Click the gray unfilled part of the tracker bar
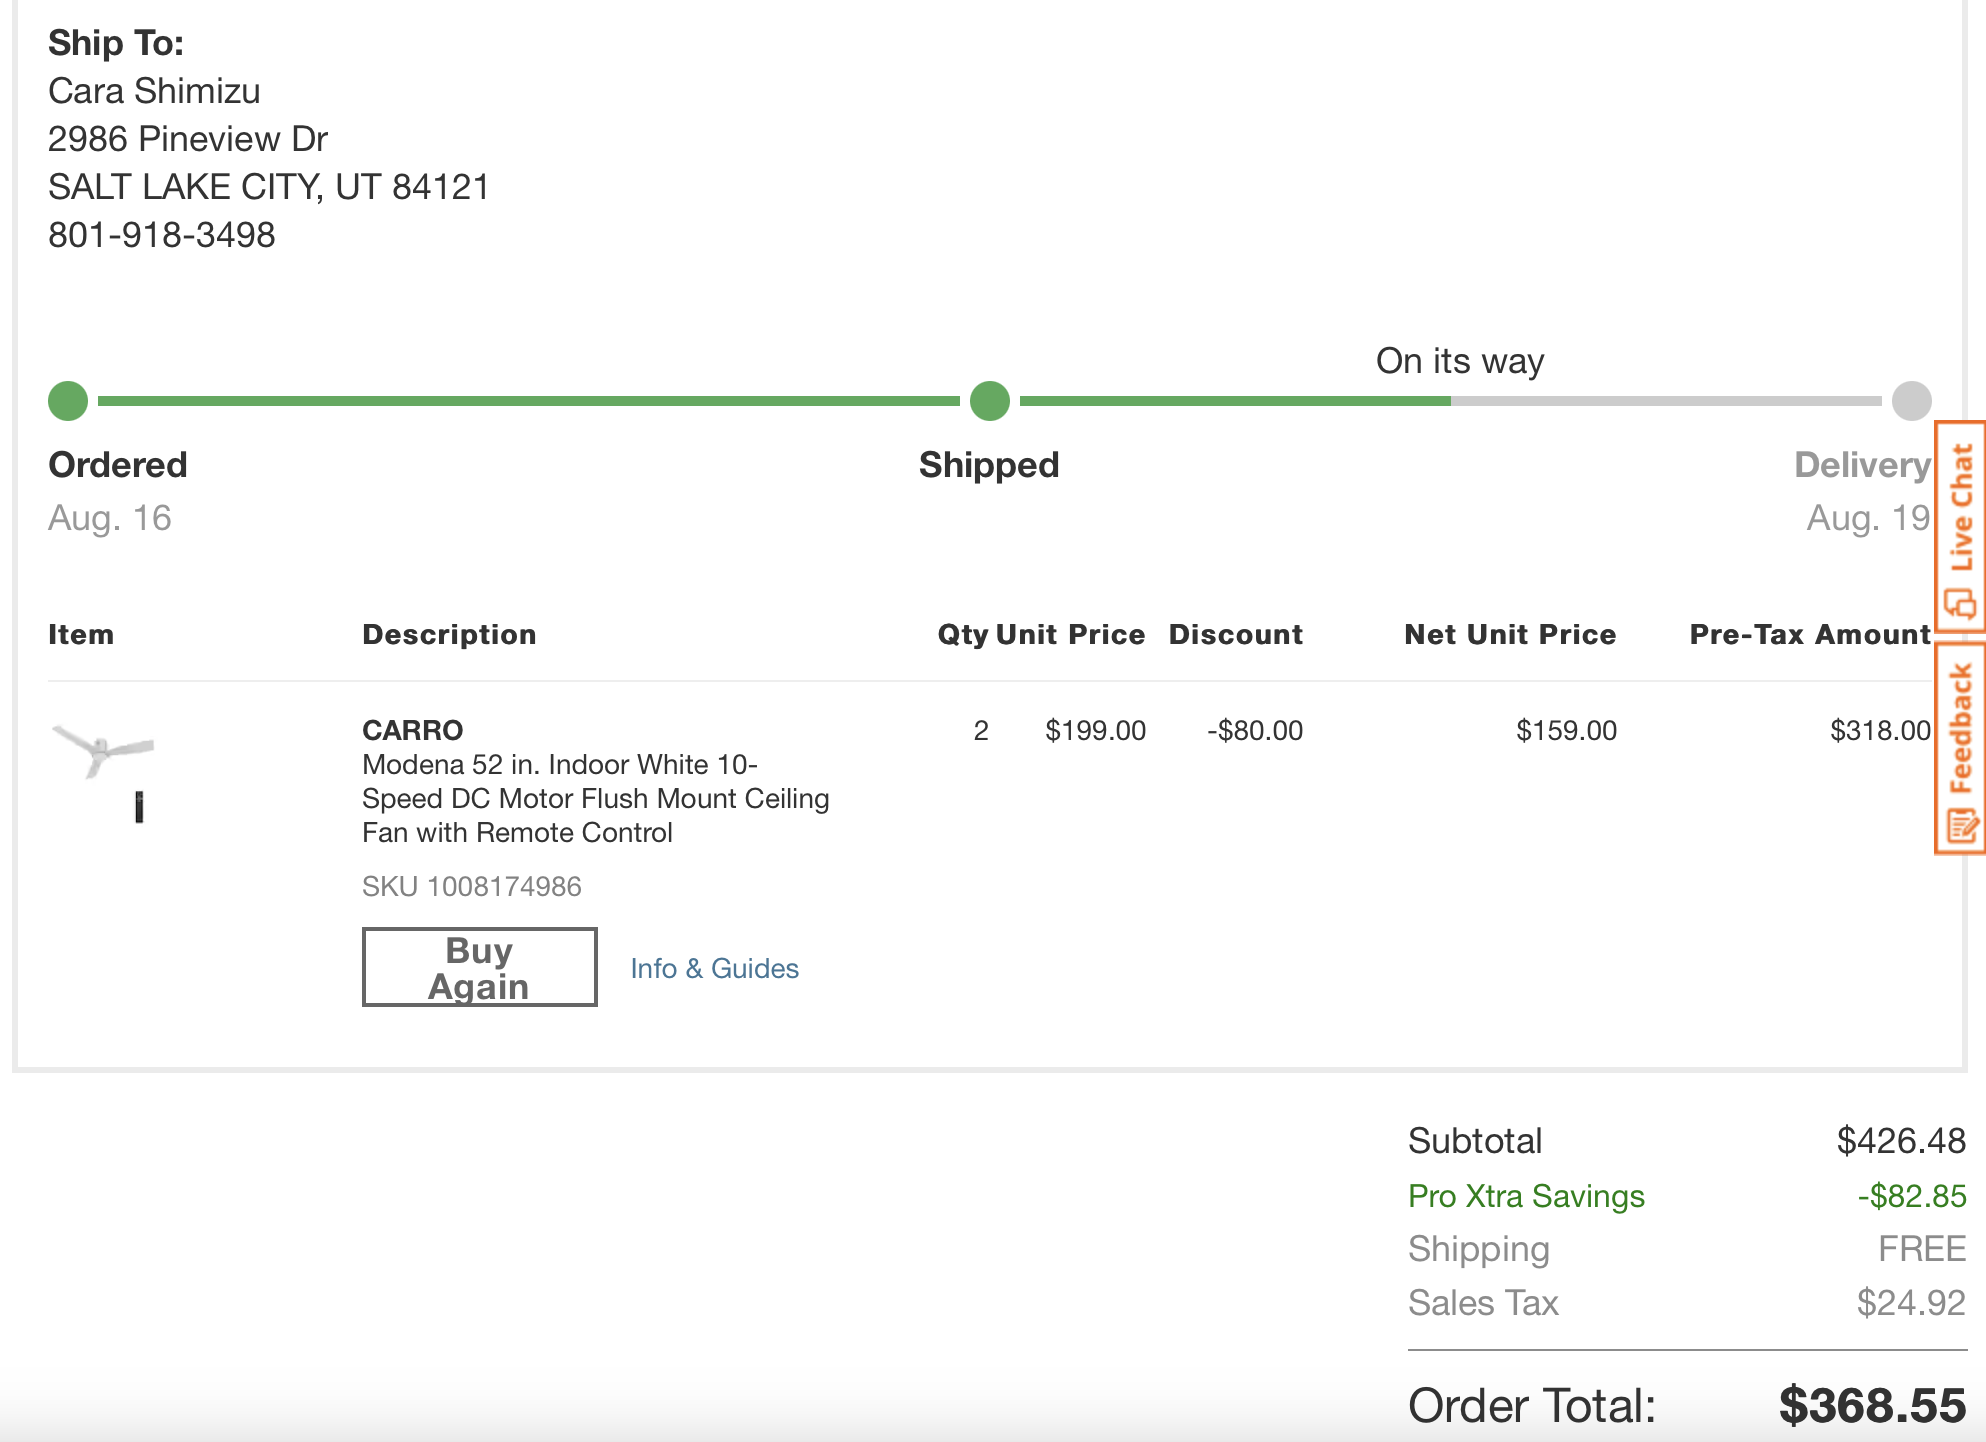 coord(1665,401)
